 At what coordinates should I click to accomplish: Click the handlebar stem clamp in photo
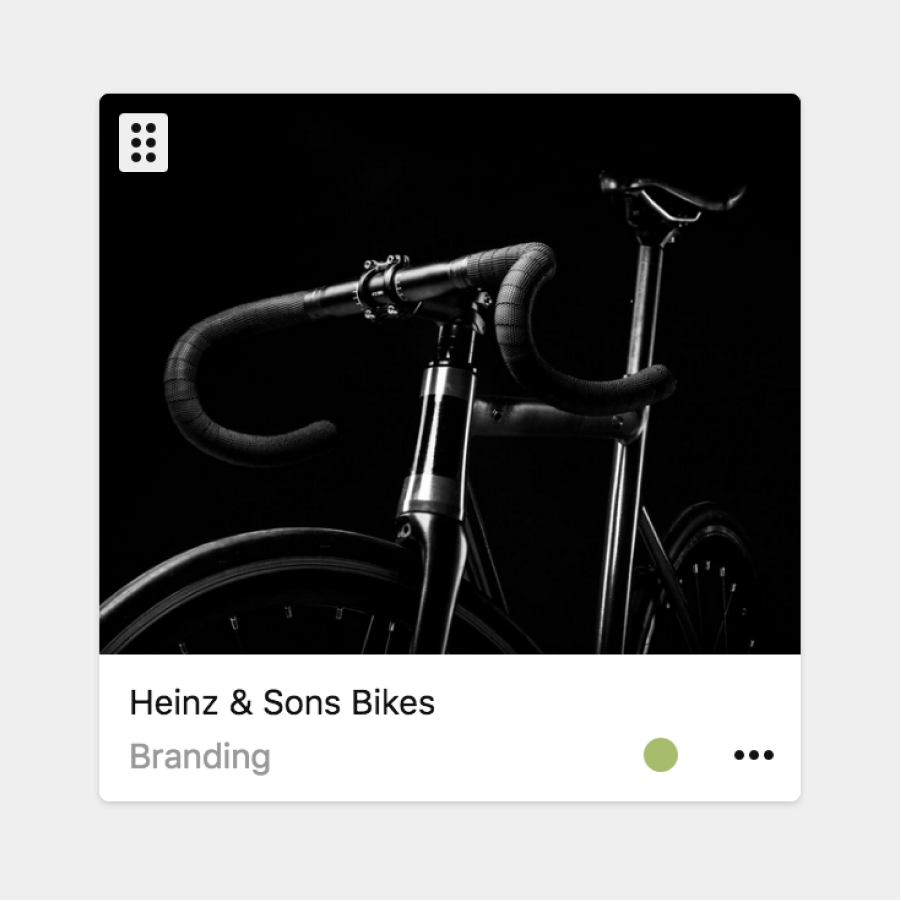384,287
